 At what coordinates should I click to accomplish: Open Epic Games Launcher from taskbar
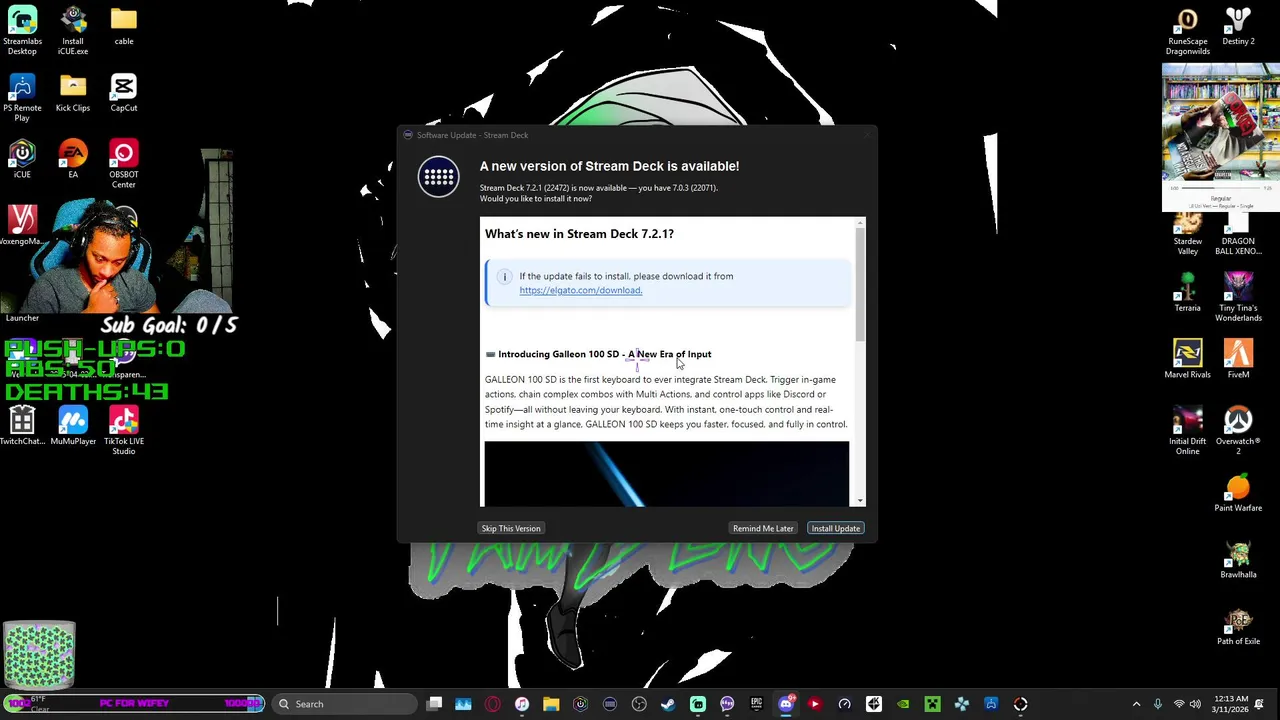(756, 704)
